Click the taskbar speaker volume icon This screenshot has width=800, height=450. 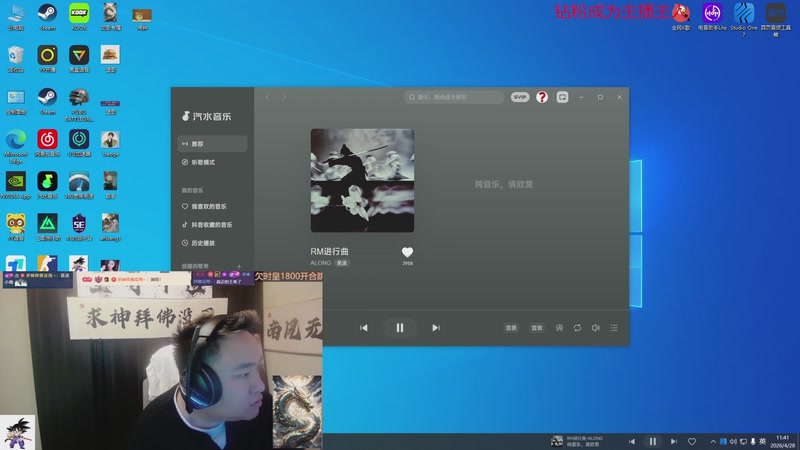(733, 441)
